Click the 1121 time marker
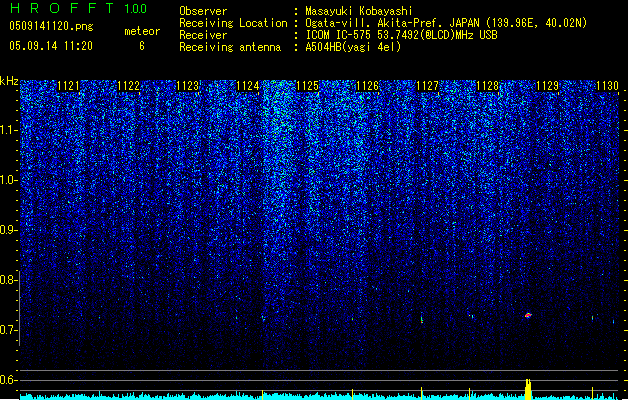The height and width of the screenshot is (400, 629). [68, 86]
